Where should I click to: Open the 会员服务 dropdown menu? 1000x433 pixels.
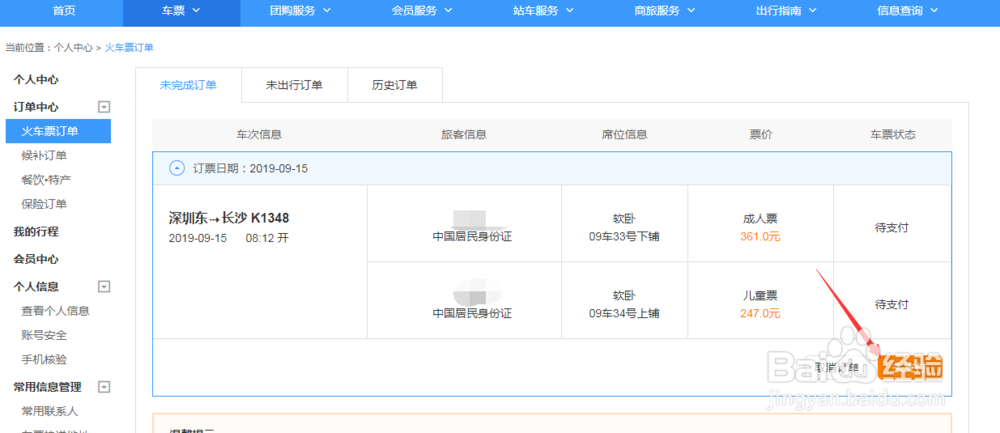pyautogui.click(x=422, y=11)
